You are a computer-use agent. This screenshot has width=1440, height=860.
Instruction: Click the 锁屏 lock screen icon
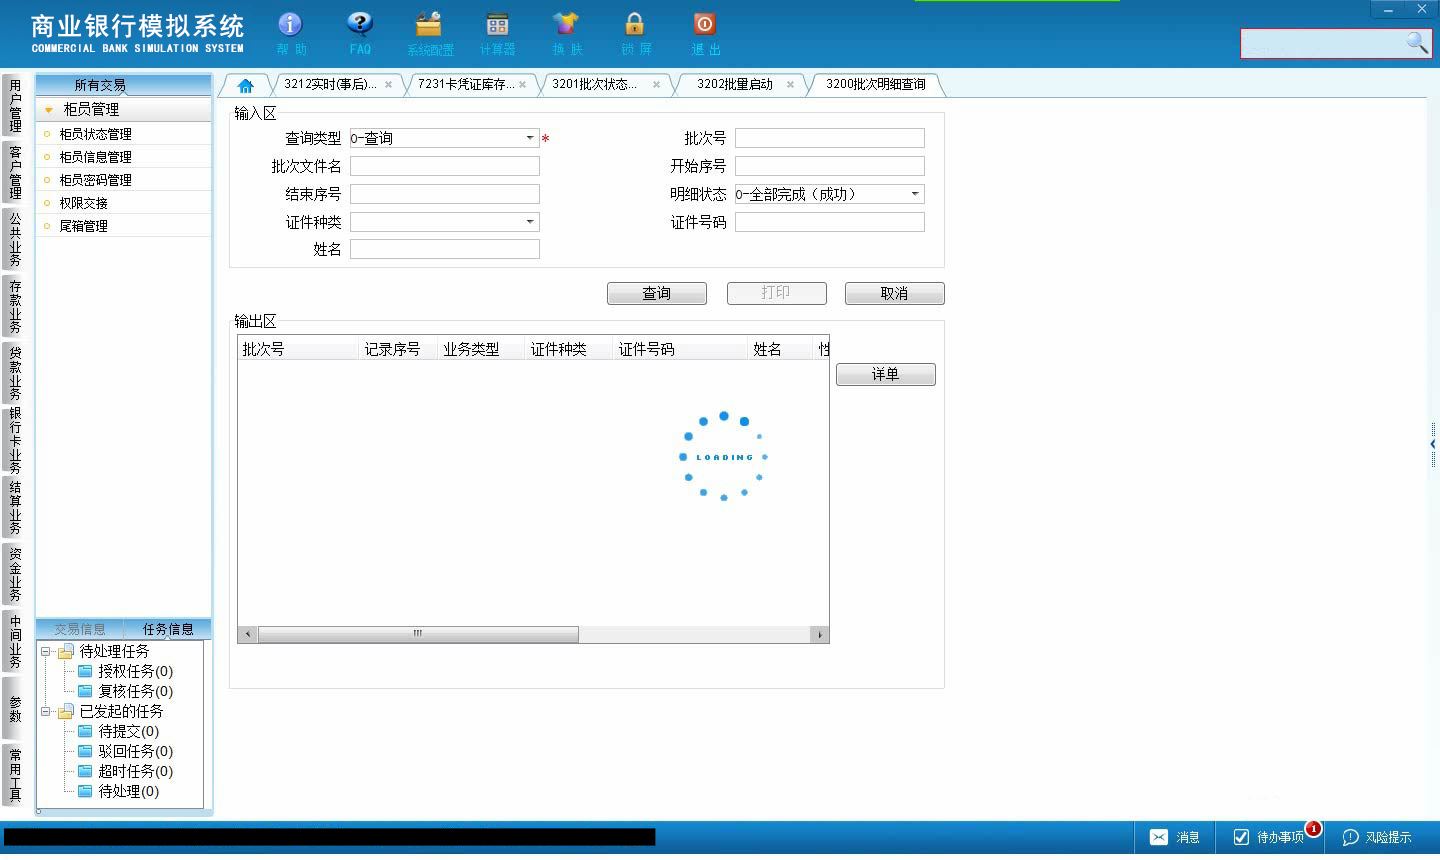(x=635, y=33)
